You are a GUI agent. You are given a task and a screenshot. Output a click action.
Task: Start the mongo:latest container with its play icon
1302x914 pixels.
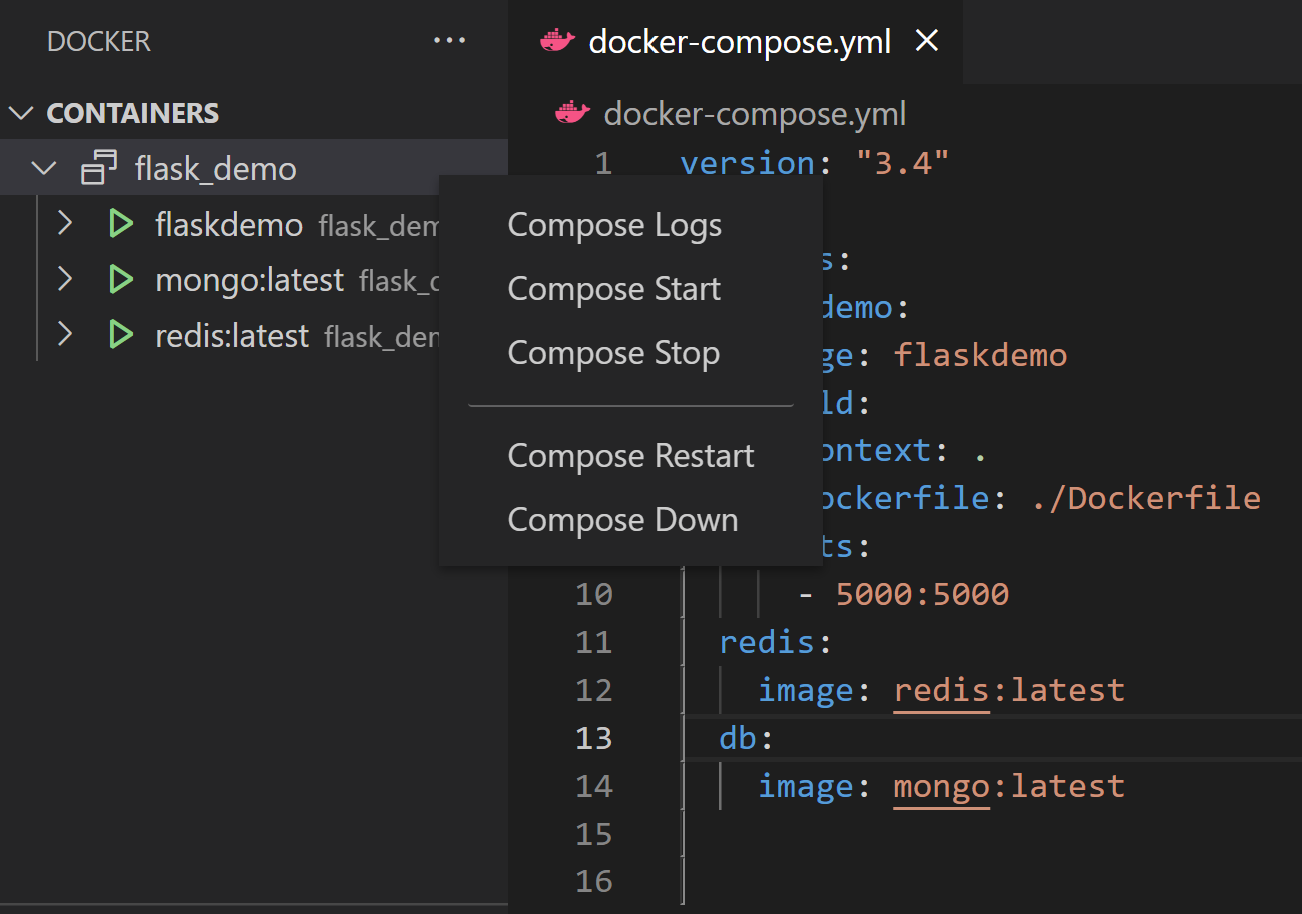(x=120, y=280)
